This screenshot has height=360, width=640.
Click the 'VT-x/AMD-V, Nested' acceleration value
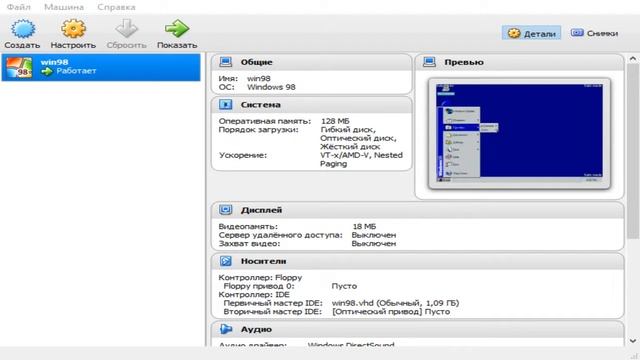[361, 155]
